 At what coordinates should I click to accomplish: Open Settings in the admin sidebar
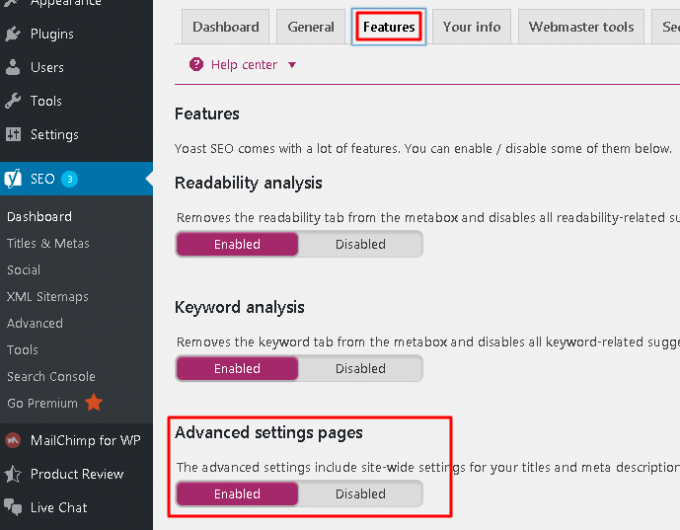(76, 134)
